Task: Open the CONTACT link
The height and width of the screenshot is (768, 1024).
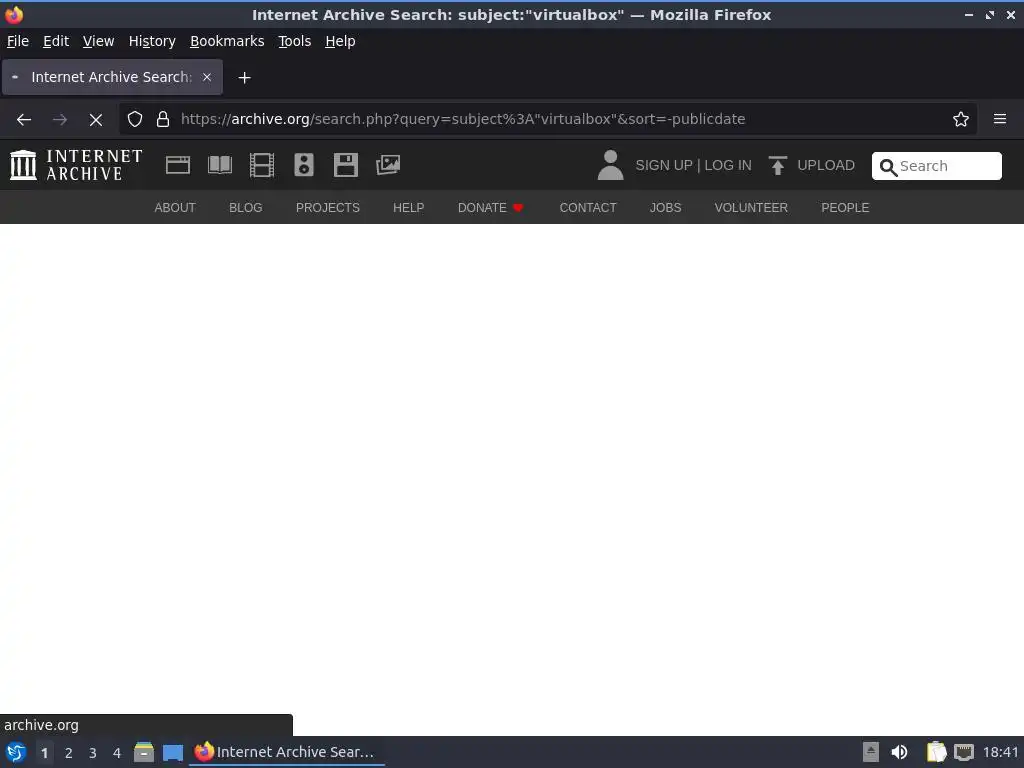Action: pyautogui.click(x=588, y=208)
